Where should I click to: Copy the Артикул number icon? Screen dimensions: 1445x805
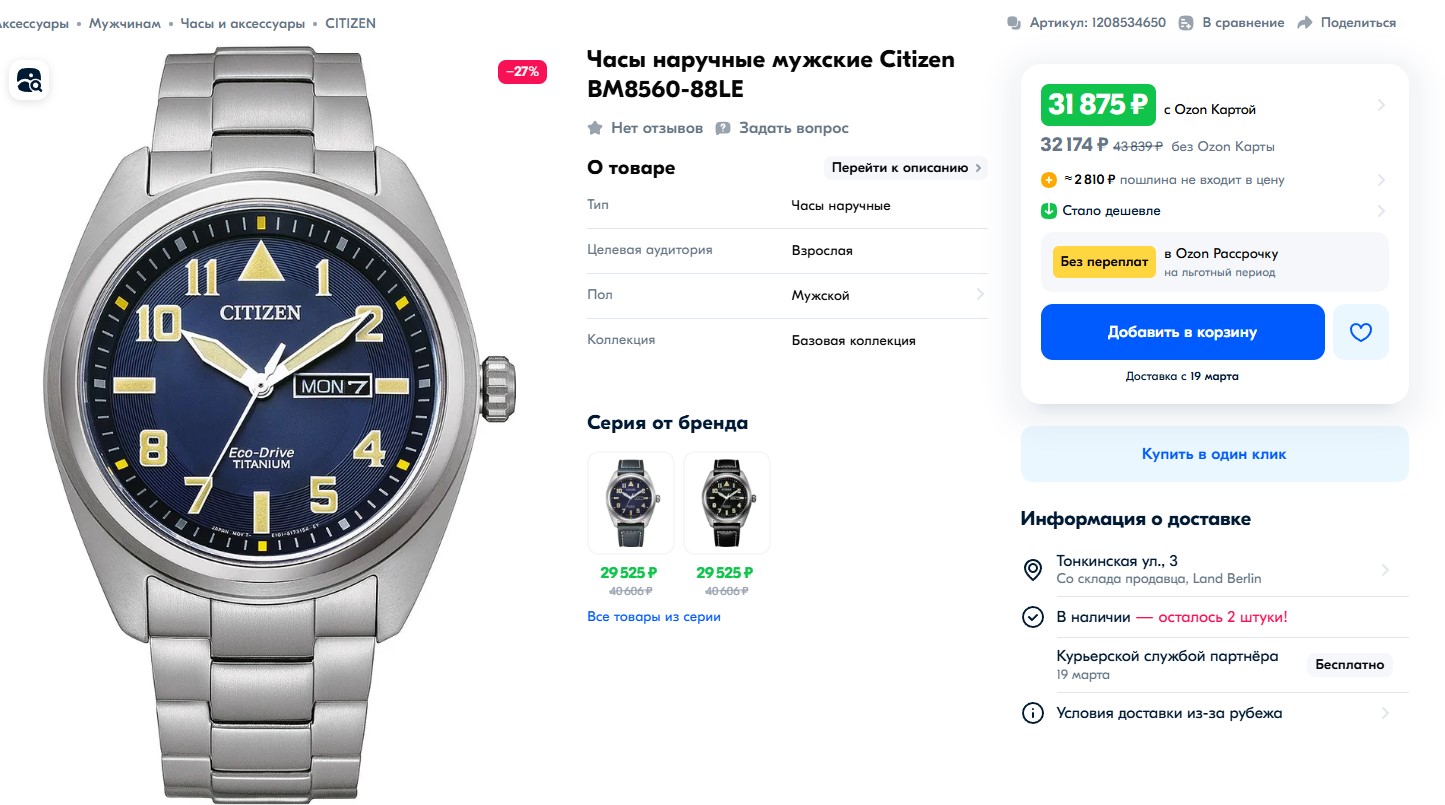pyautogui.click(x=1014, y=23)
